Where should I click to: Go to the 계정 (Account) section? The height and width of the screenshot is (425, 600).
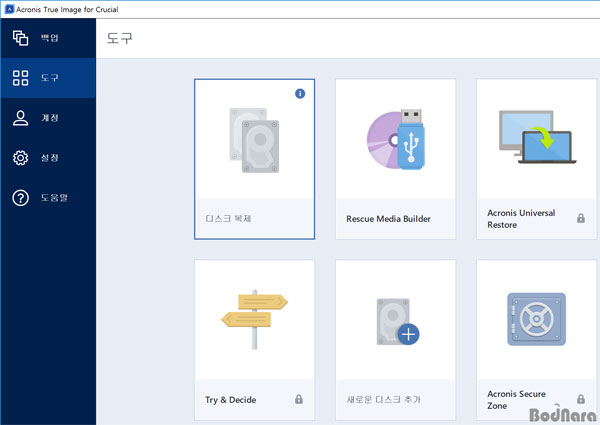click(x=48, y=118)
